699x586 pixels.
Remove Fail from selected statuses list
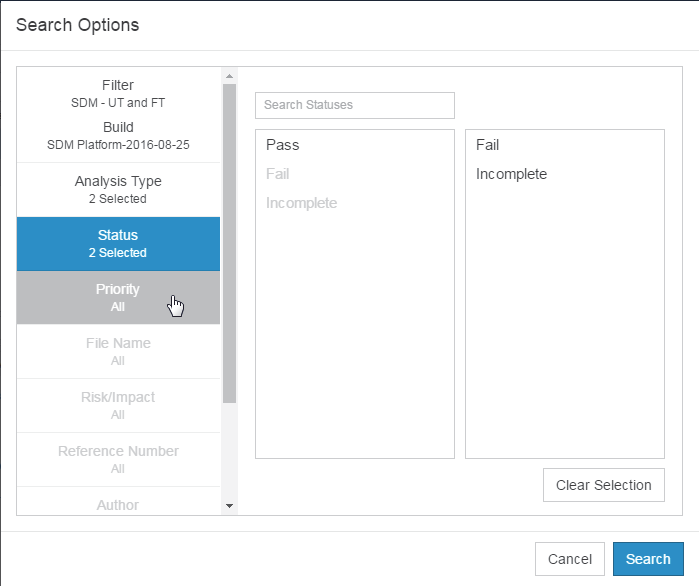[487, 145]
